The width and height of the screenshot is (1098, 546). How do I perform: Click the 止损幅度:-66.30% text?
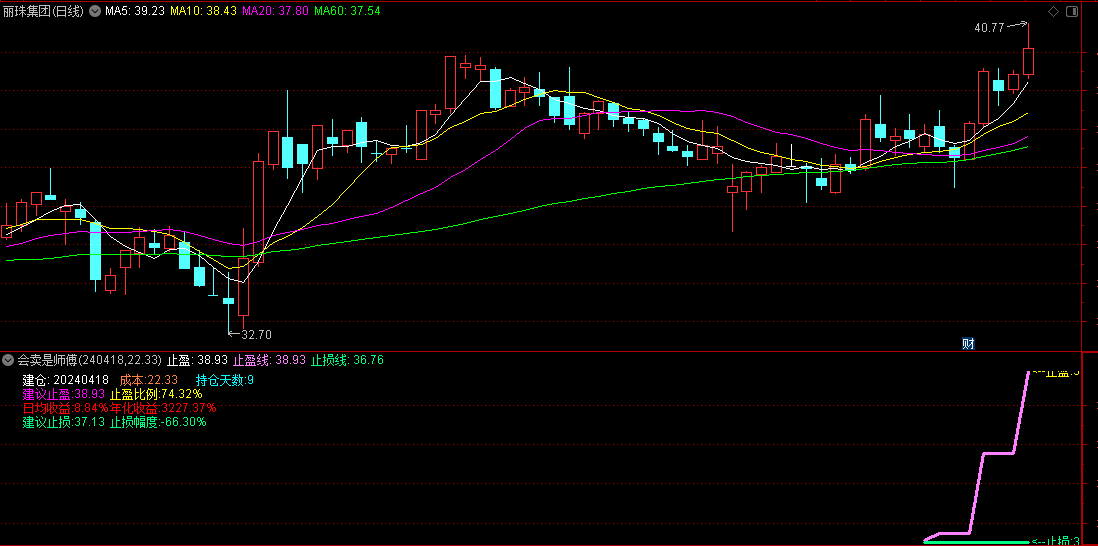click(158, 422)
